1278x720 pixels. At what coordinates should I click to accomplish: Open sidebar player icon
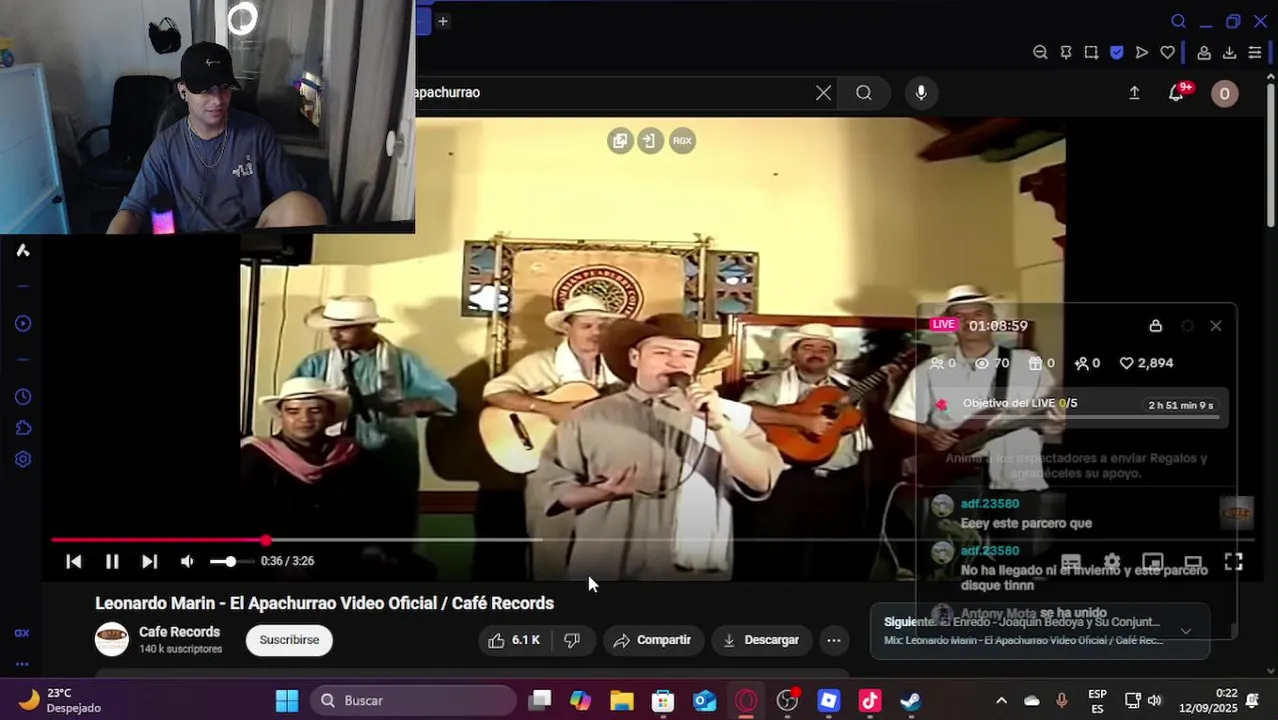click(23, 324)
